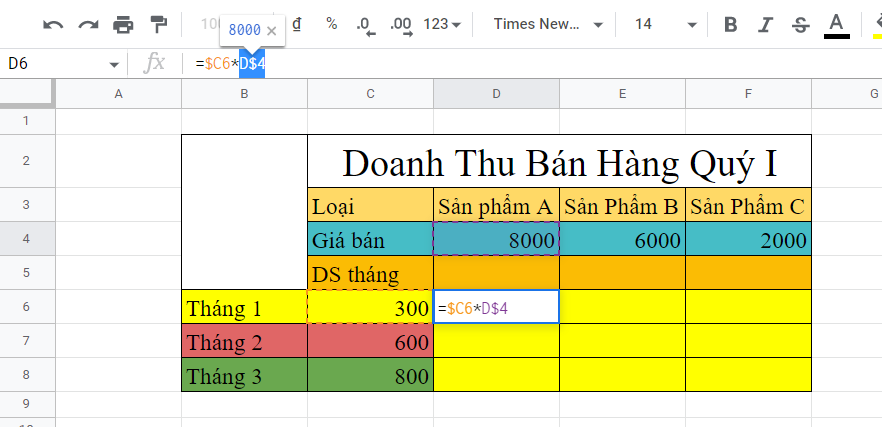Viewport: 882px width, 427px height.
Task: Click the empty yellow cell under Sản Phẩm C in Tháng 3 row
Action: click(748, 375)
